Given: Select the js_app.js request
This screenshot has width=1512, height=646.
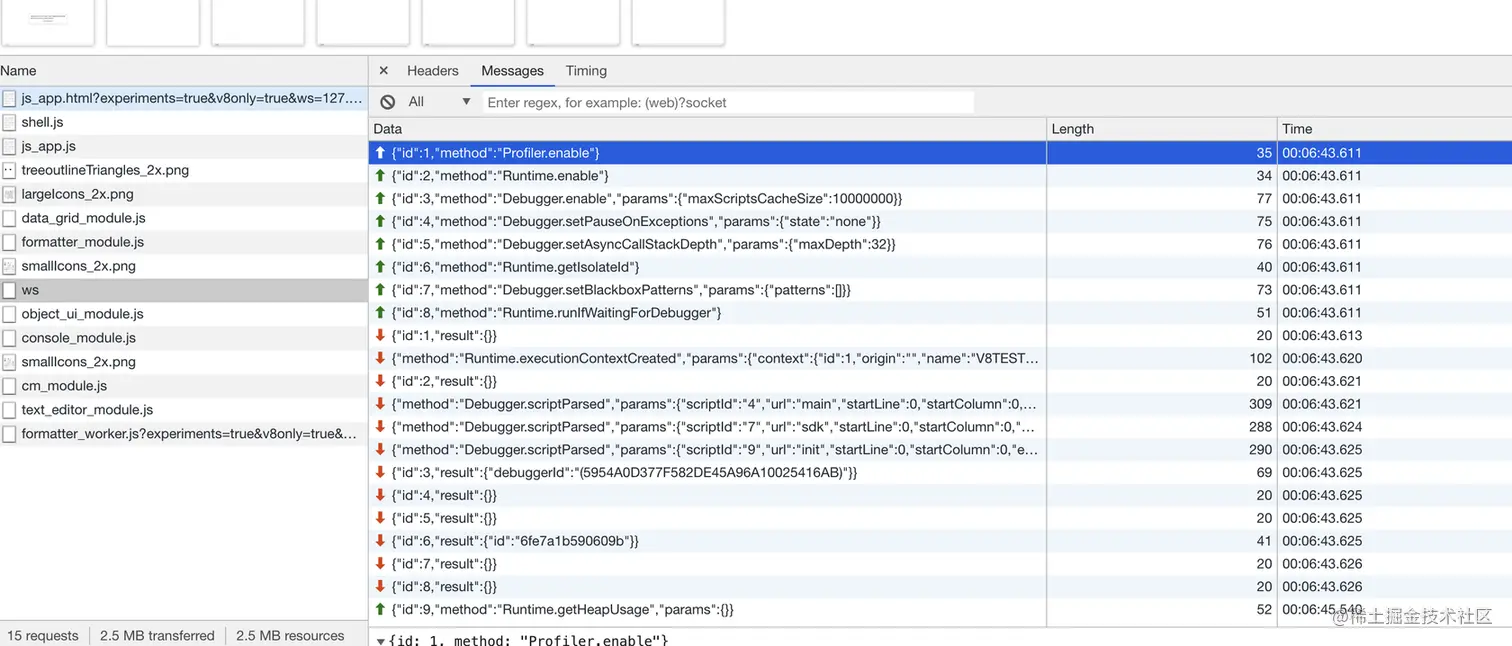Looking at the screenshot, I should [x=184, y=146].
